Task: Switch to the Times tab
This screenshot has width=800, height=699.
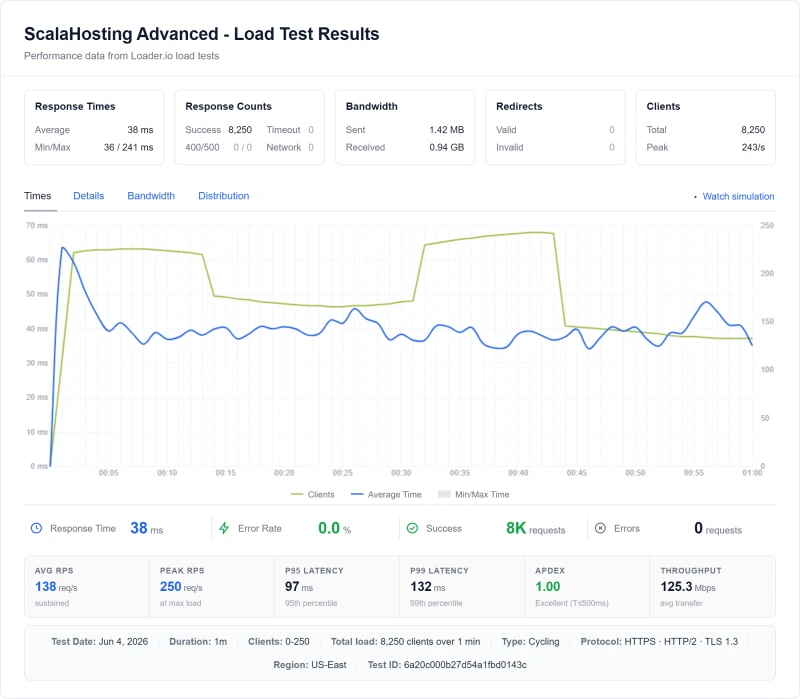Action: 38,196
